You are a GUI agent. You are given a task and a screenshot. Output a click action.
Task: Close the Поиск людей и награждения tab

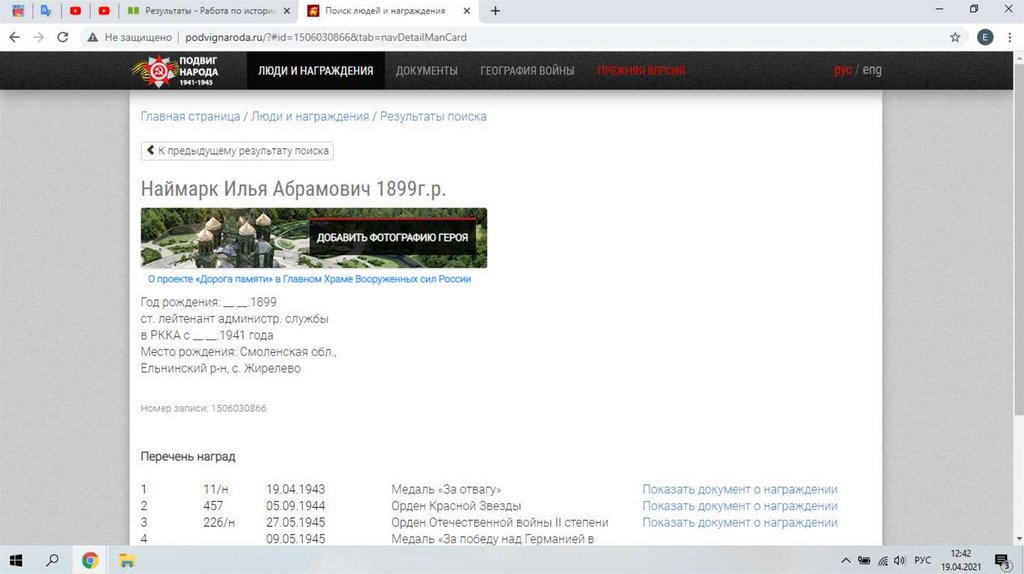[x=466, y=10]
